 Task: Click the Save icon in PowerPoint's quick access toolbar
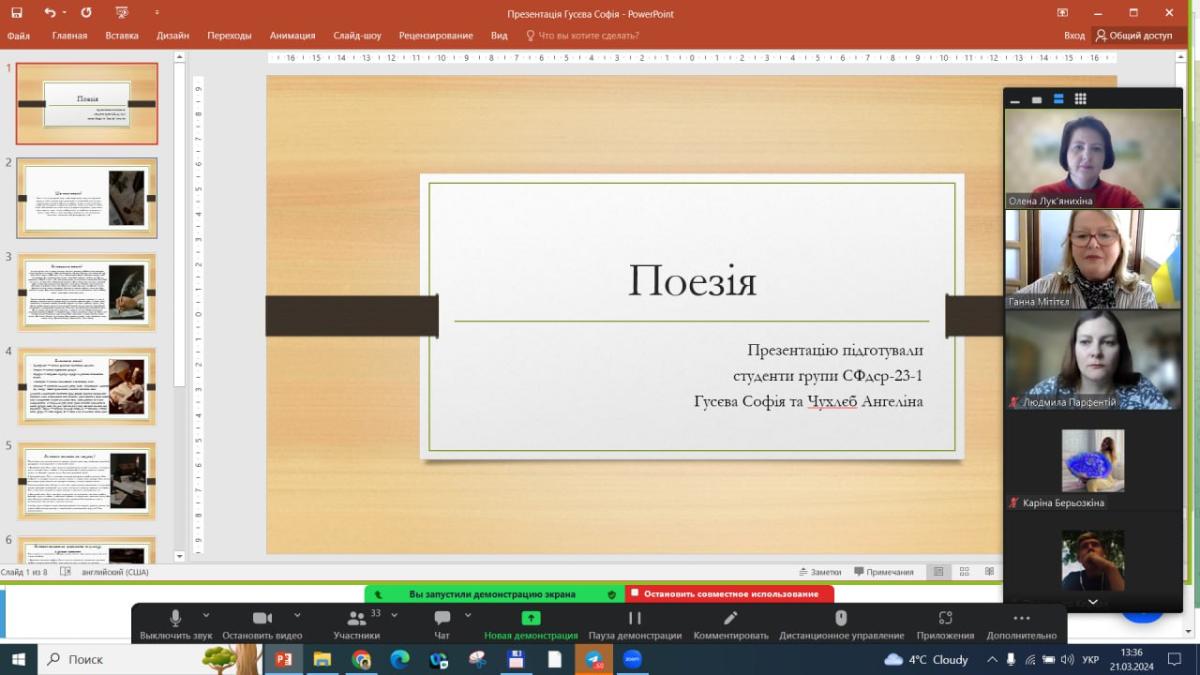18,12
